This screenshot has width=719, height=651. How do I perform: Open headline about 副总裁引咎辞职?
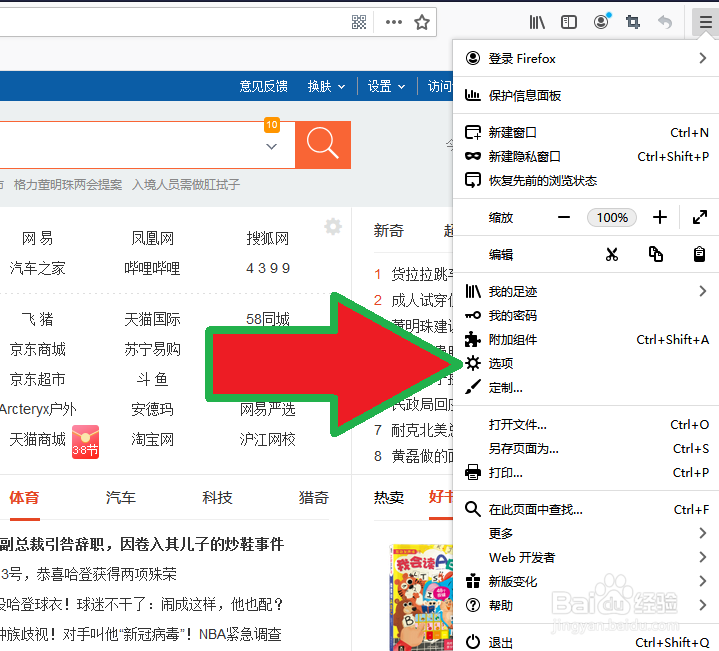click(142, 544)
